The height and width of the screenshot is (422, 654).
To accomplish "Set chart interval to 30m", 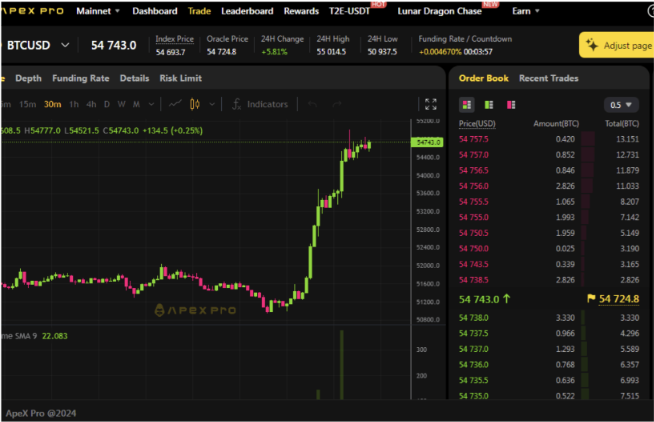I will tap(53, 104).
